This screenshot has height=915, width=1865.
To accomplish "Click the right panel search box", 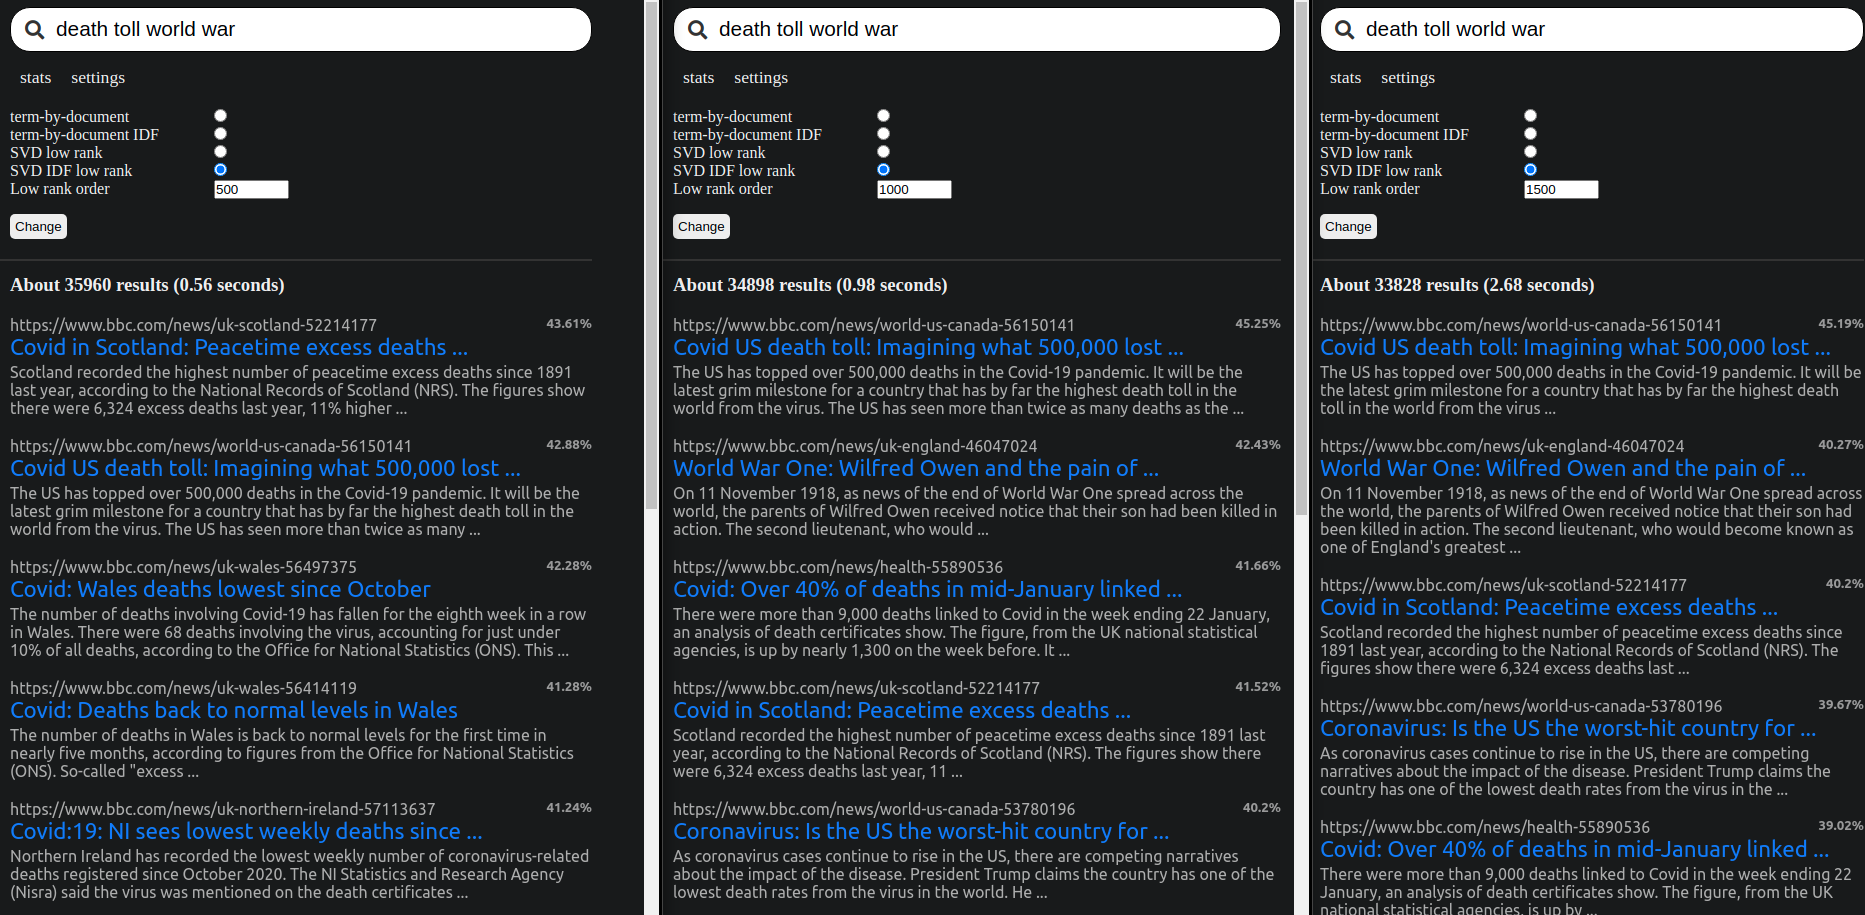I will [1592, 30].
